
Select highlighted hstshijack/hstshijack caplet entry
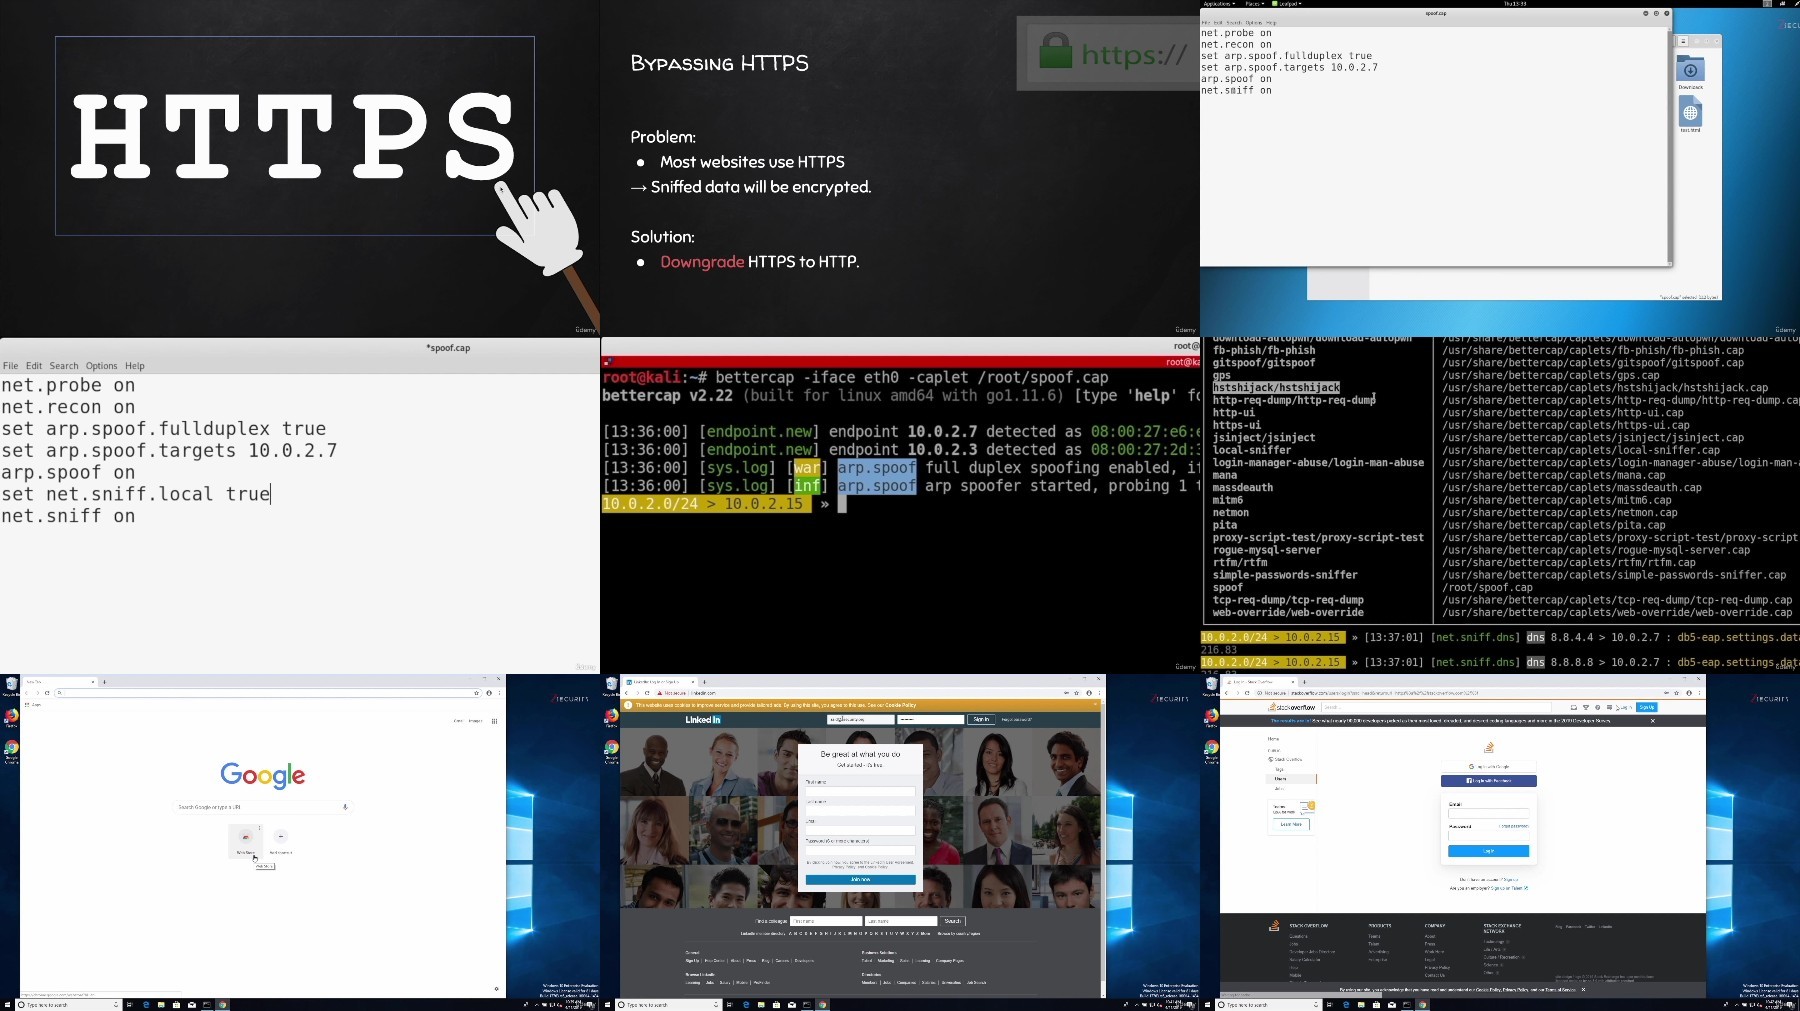click(x=1276, y=388)
